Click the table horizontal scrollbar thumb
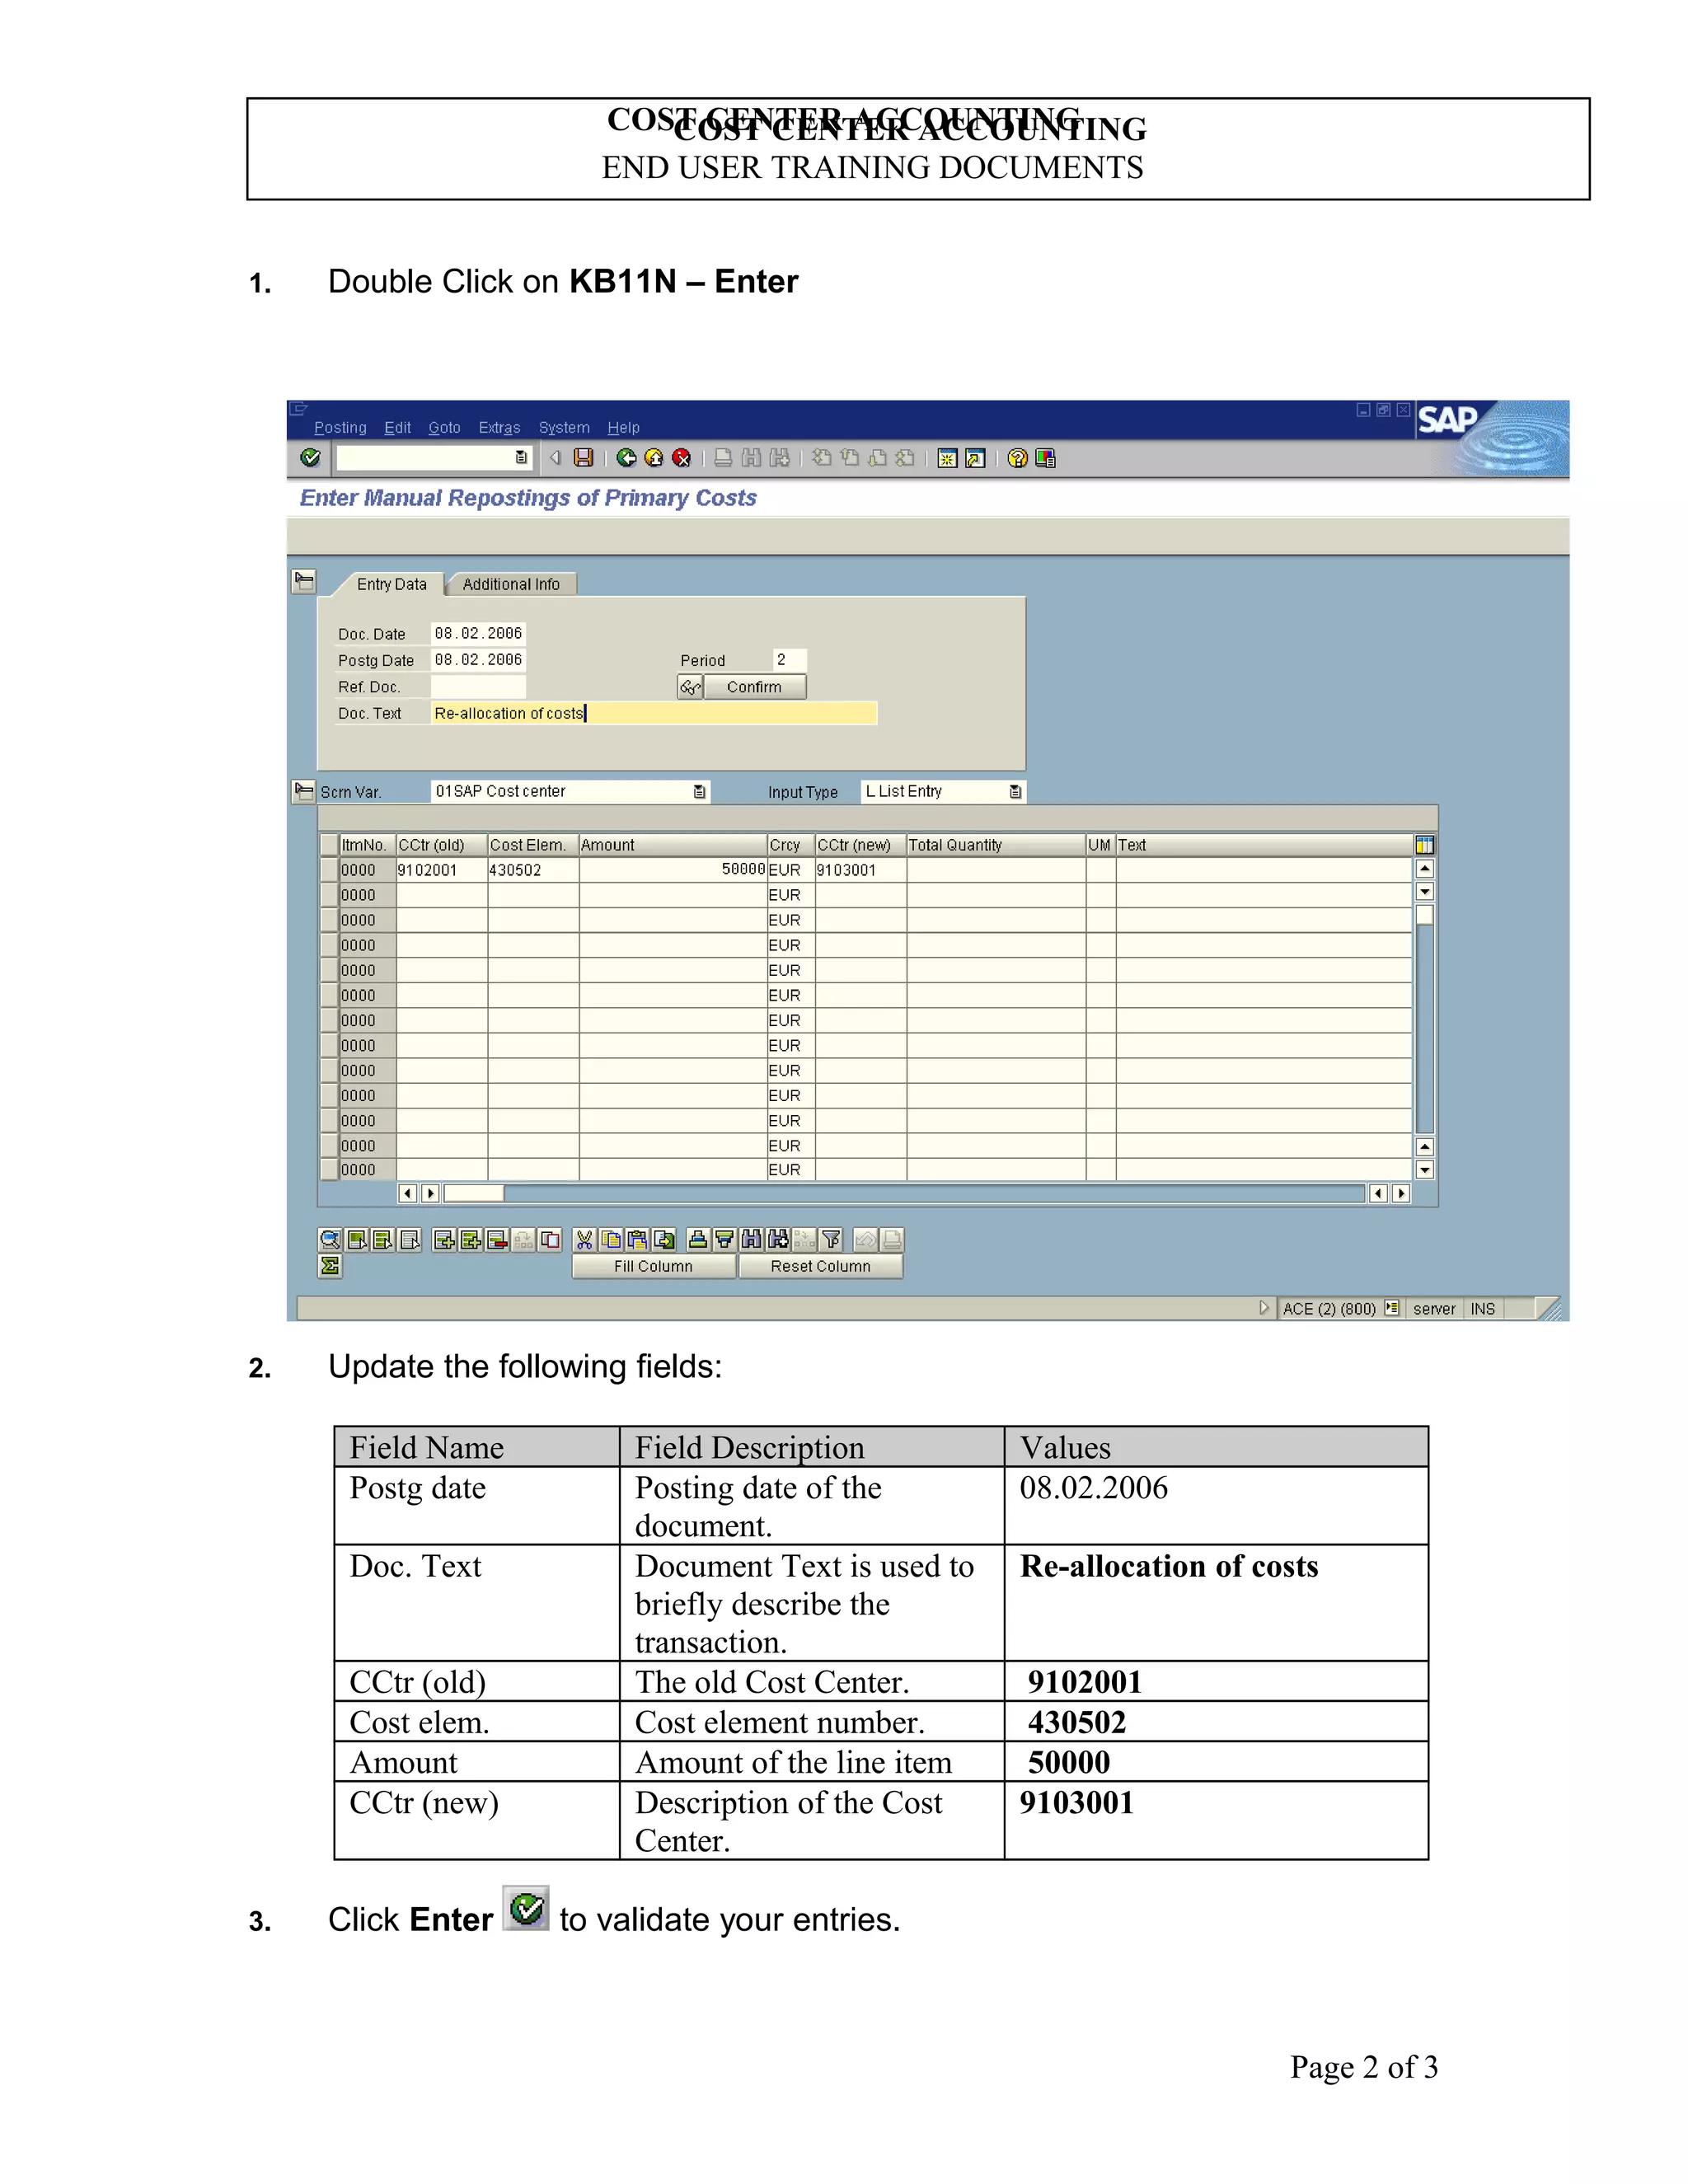 474,1193
